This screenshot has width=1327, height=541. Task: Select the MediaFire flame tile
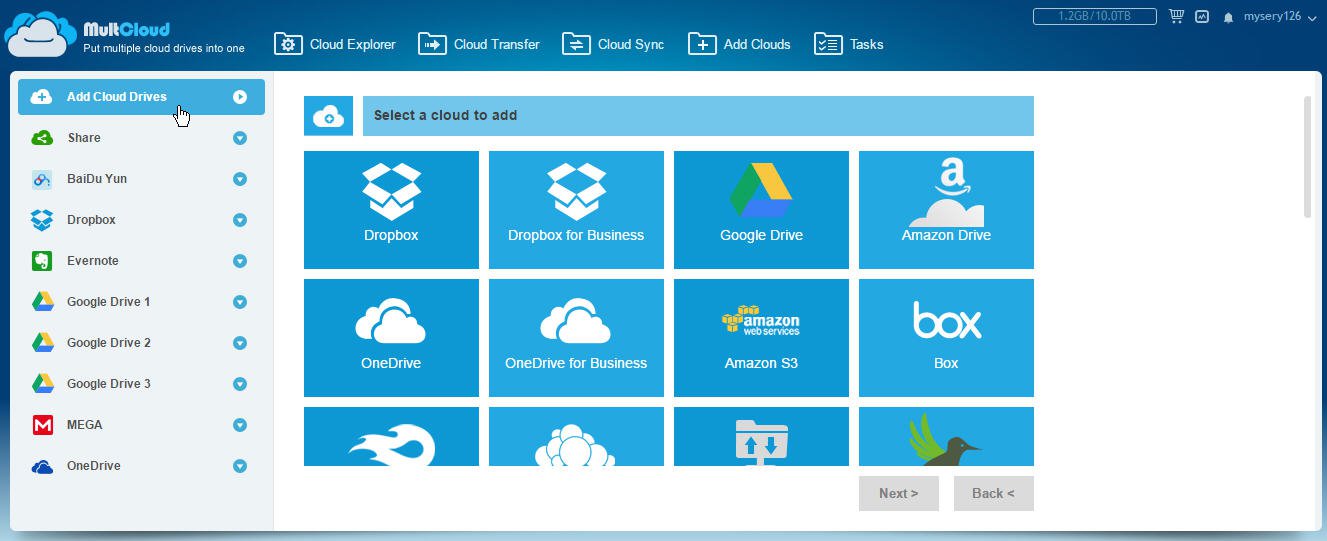[391, 436]
